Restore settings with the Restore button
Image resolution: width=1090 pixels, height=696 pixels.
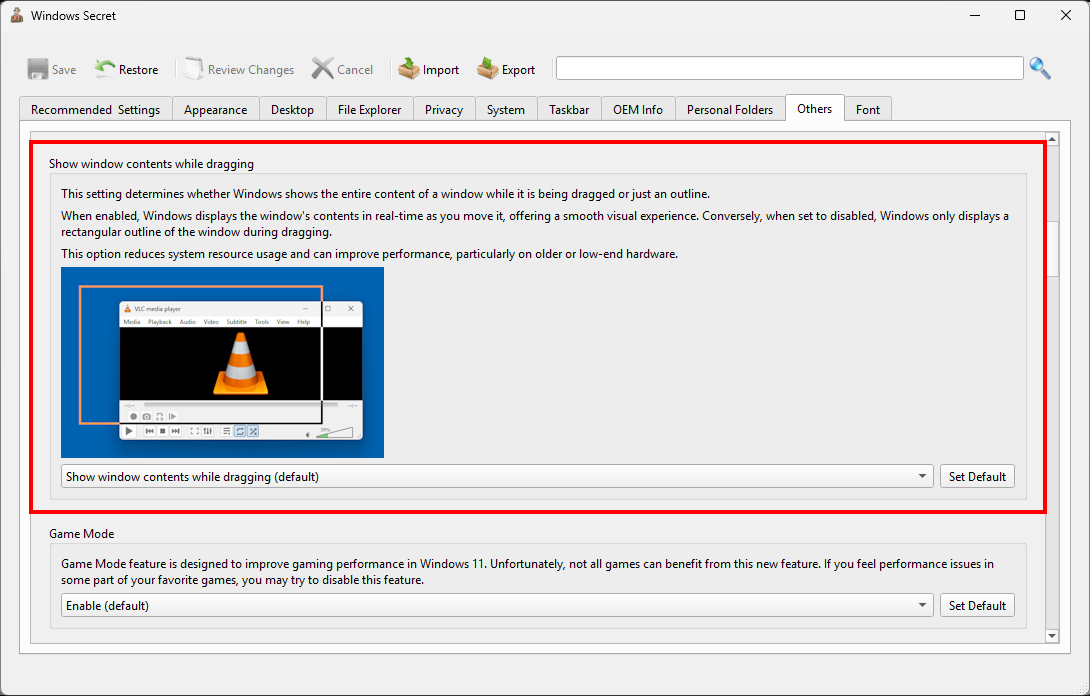(x=127, y=69)
